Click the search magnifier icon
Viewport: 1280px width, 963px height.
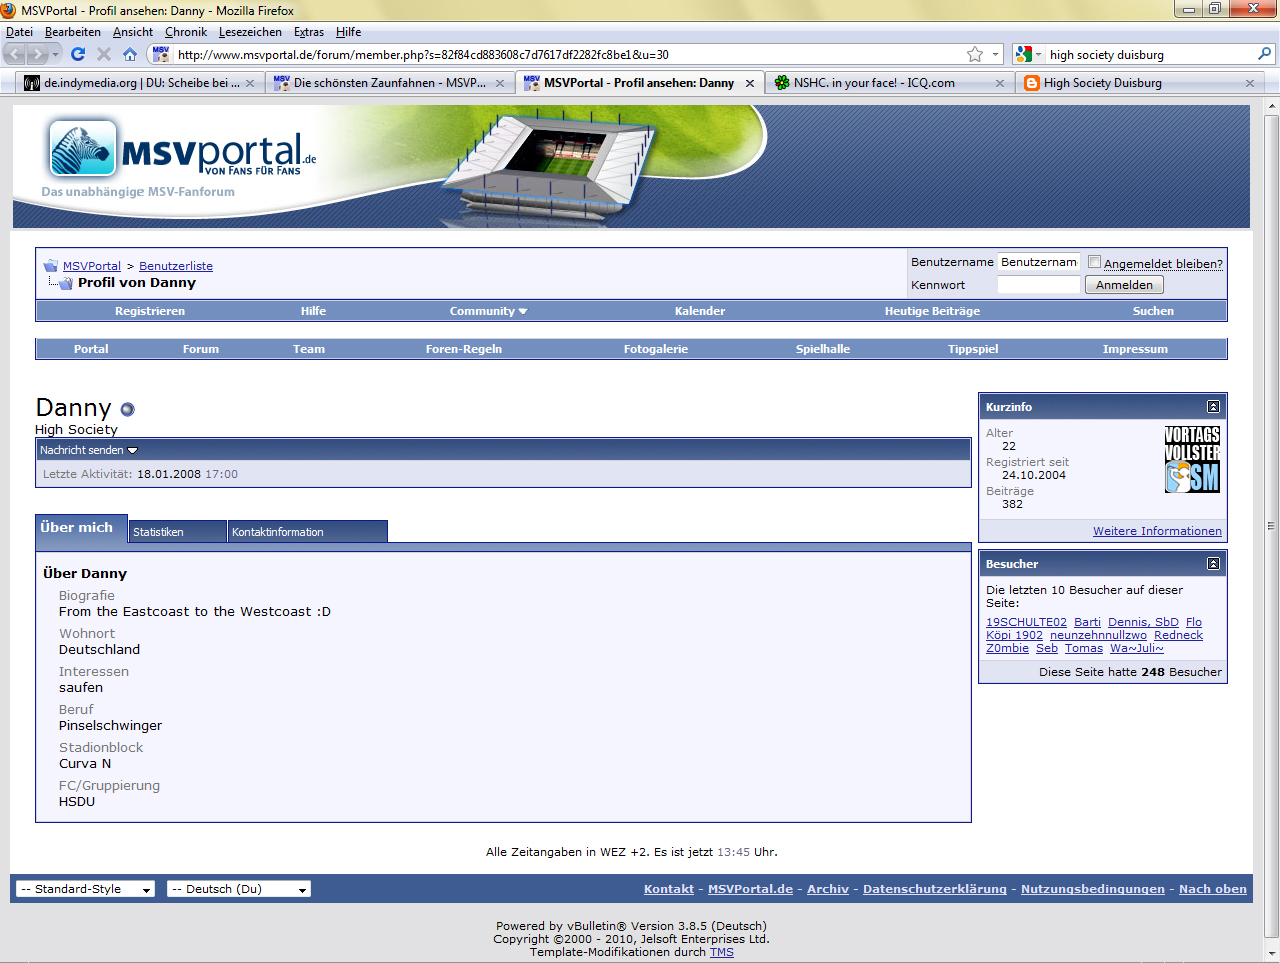point(1265,54)
